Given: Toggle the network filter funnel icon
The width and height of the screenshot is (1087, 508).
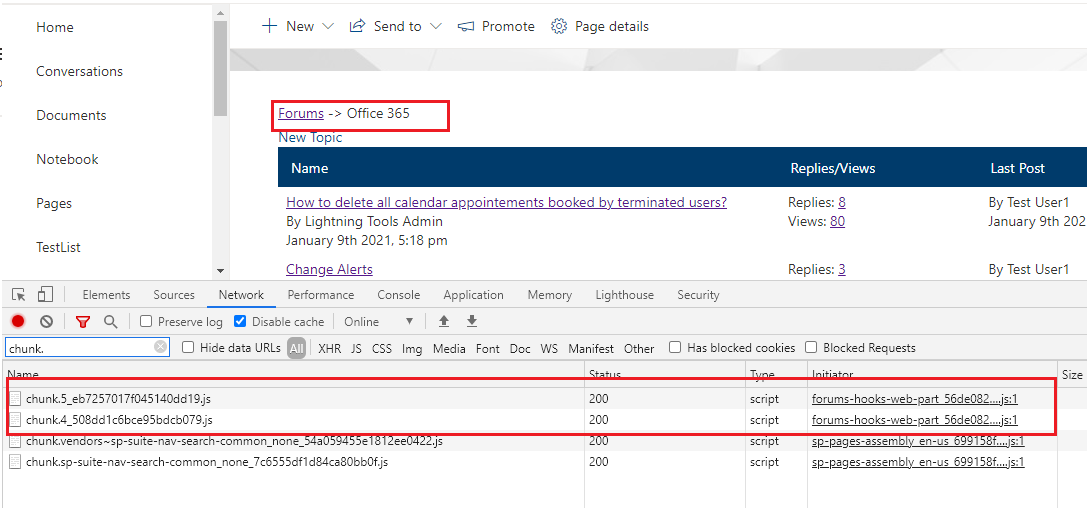Looking at the screenshot, I should pos(83,322).
